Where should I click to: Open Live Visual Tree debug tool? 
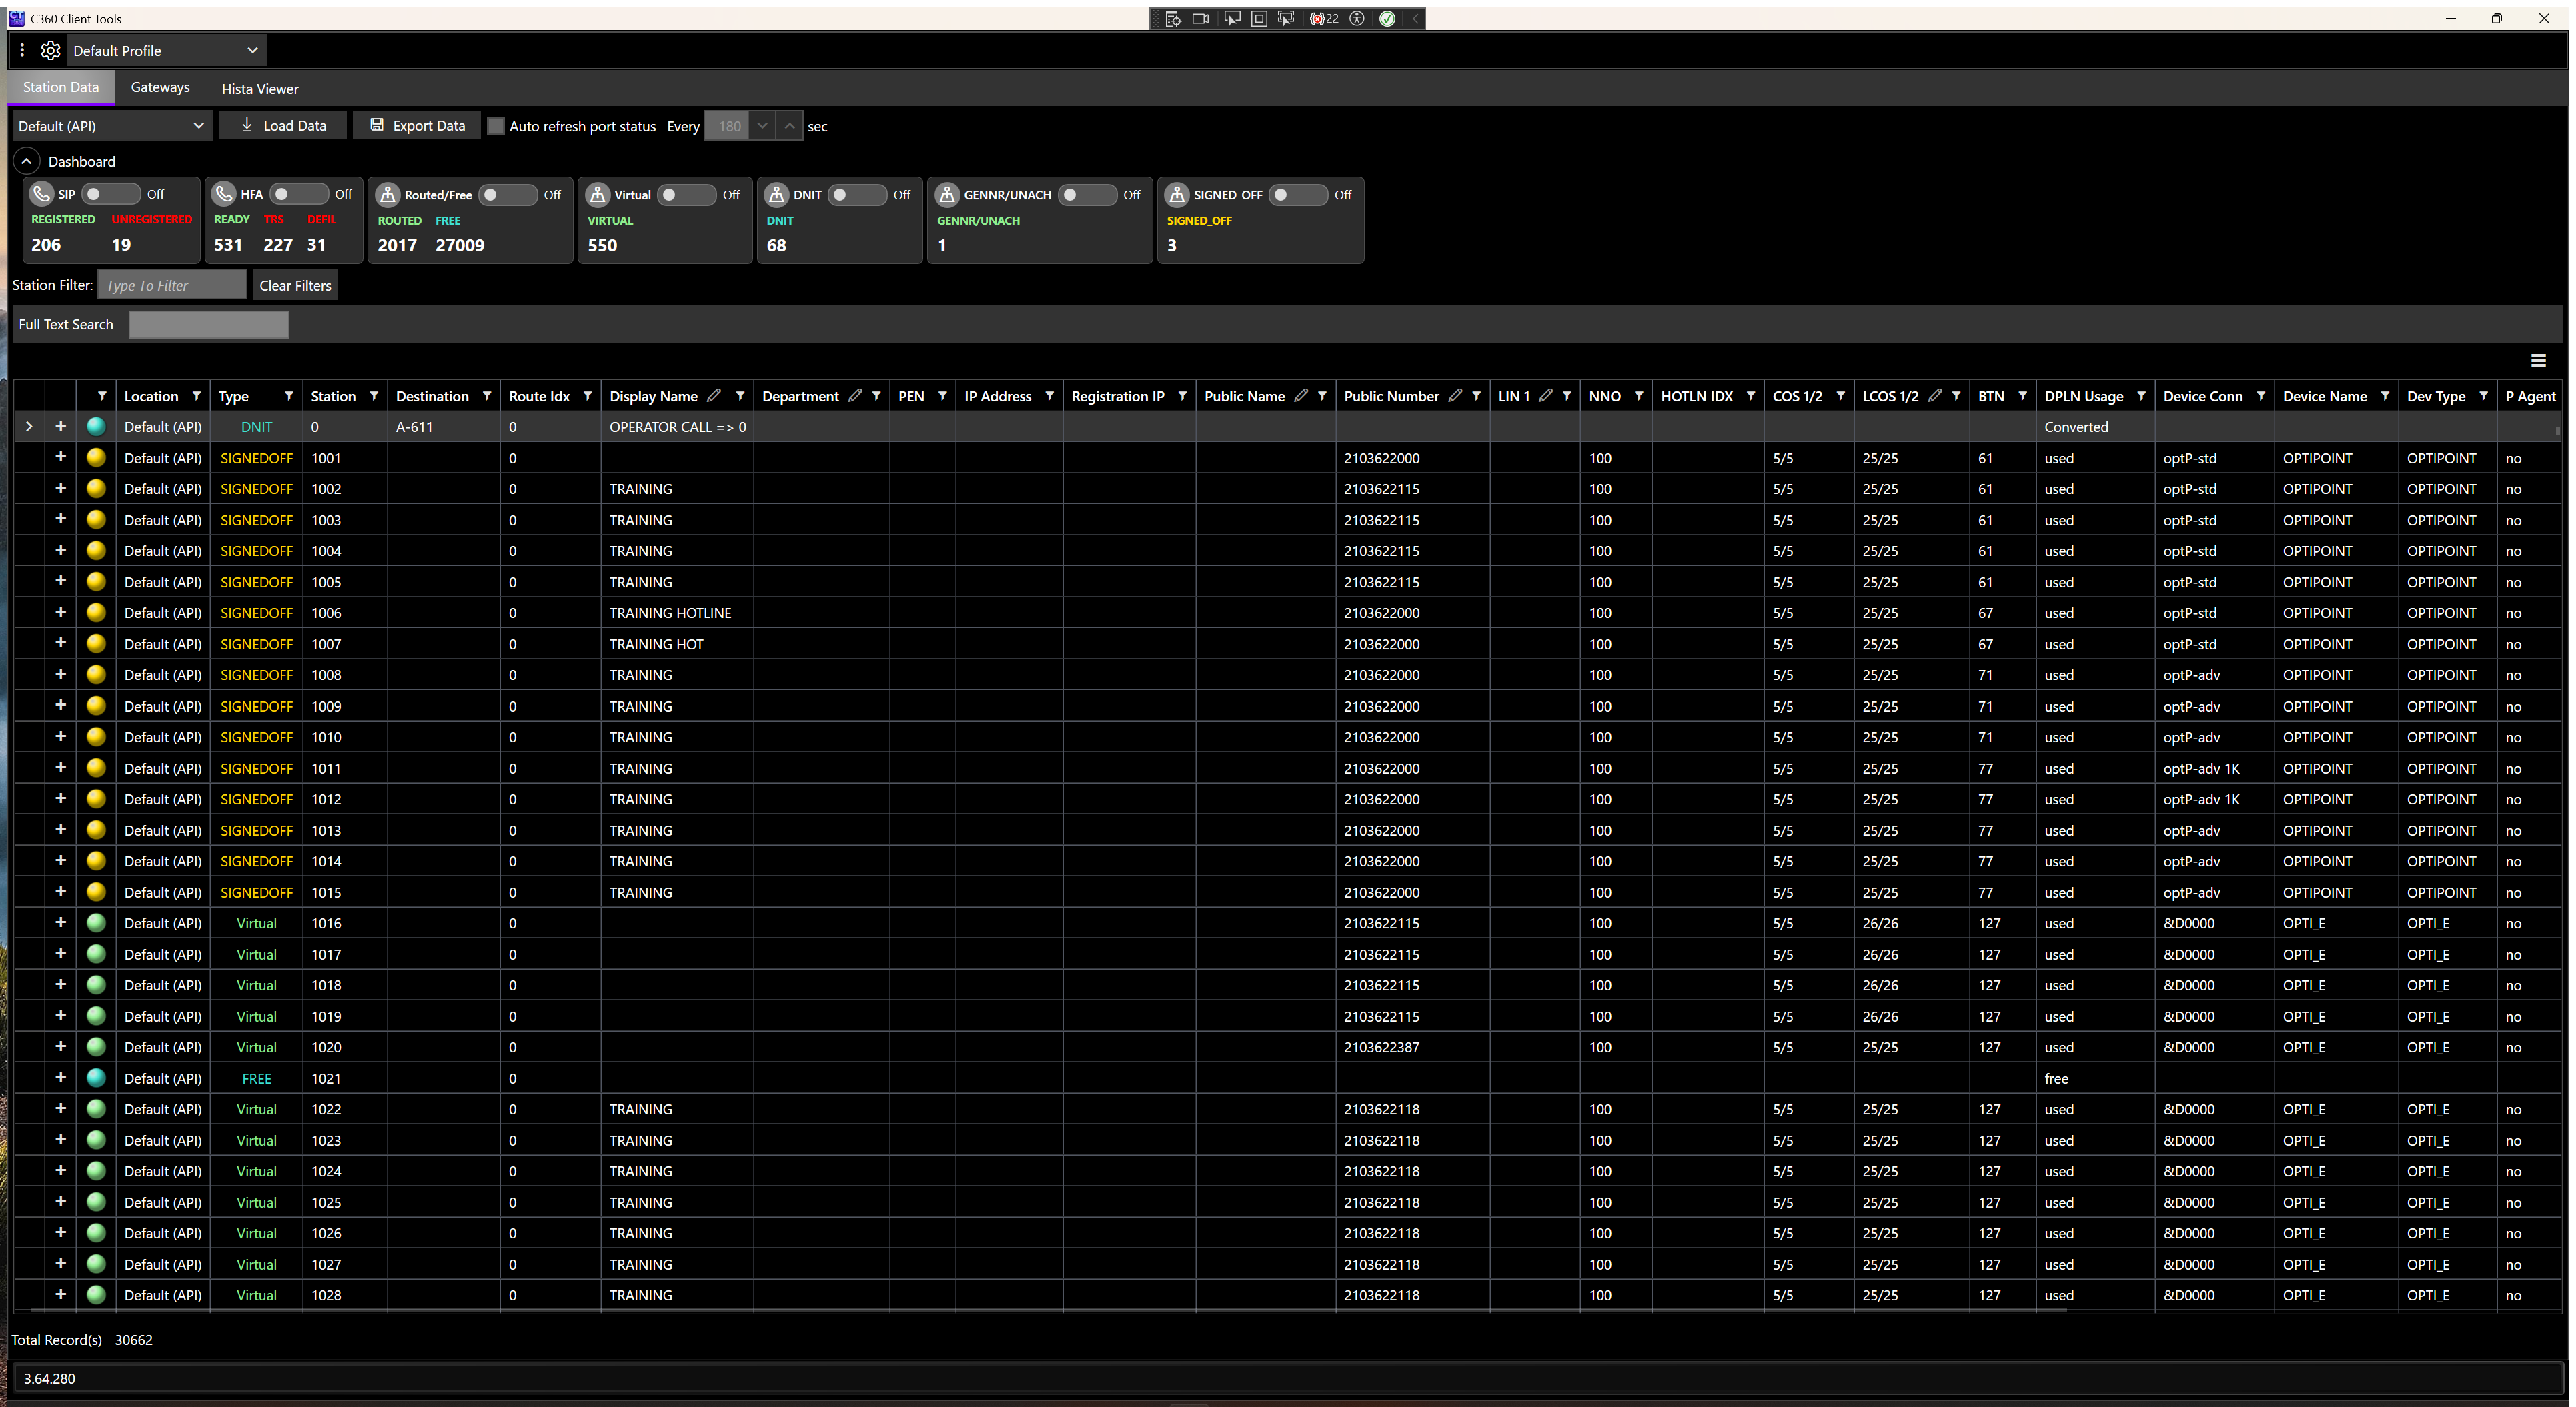pyautogui.click(x=1173, y=18)
